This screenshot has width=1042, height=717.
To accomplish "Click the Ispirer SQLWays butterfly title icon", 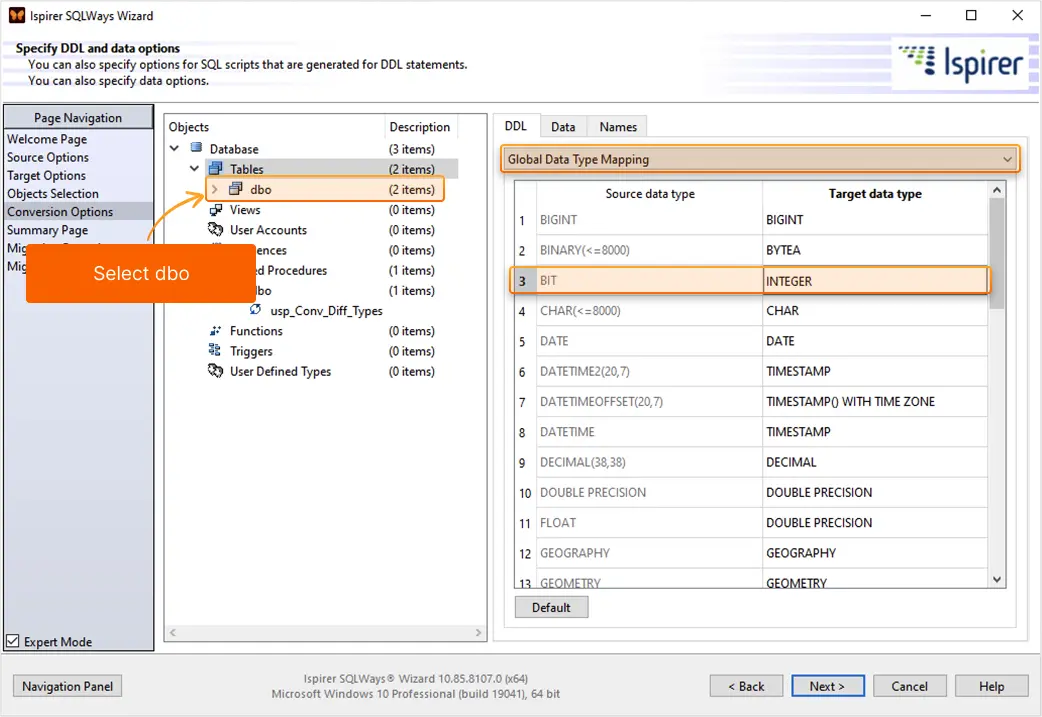I will tap(17, 15).
